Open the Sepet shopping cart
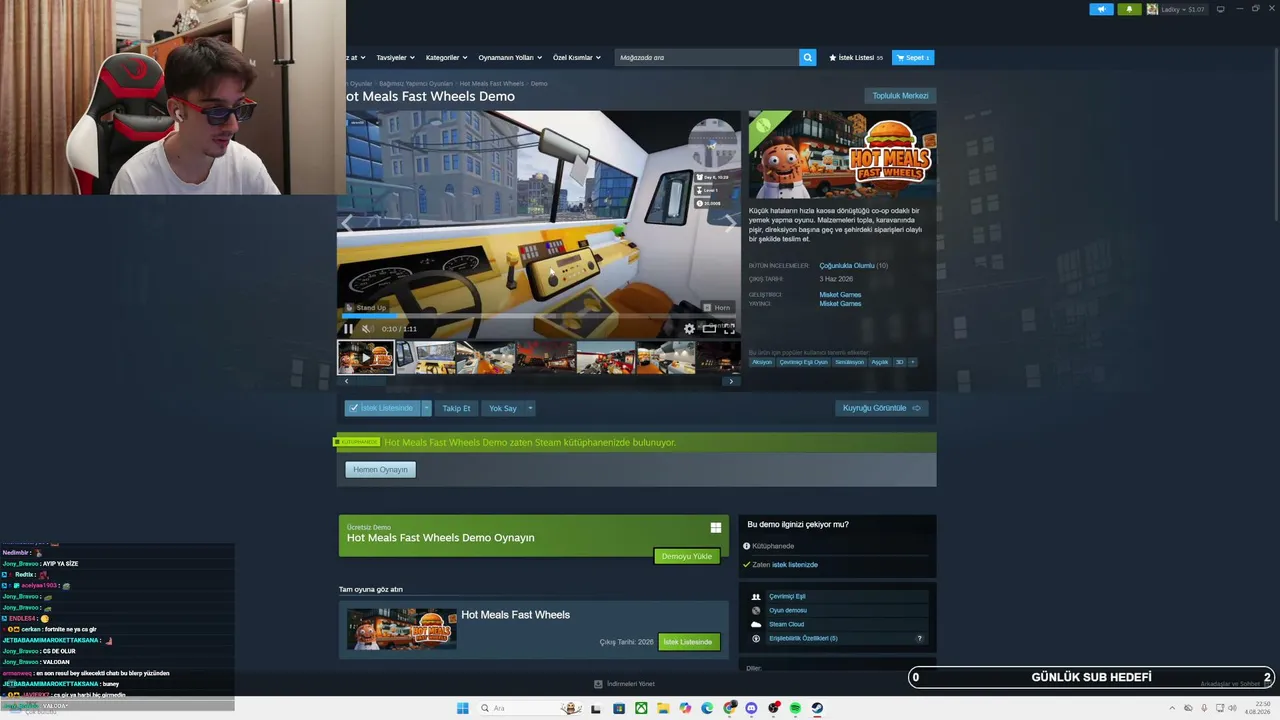Screen dimensions: 1280x720 pyautogui.click(x=913, y=58)
